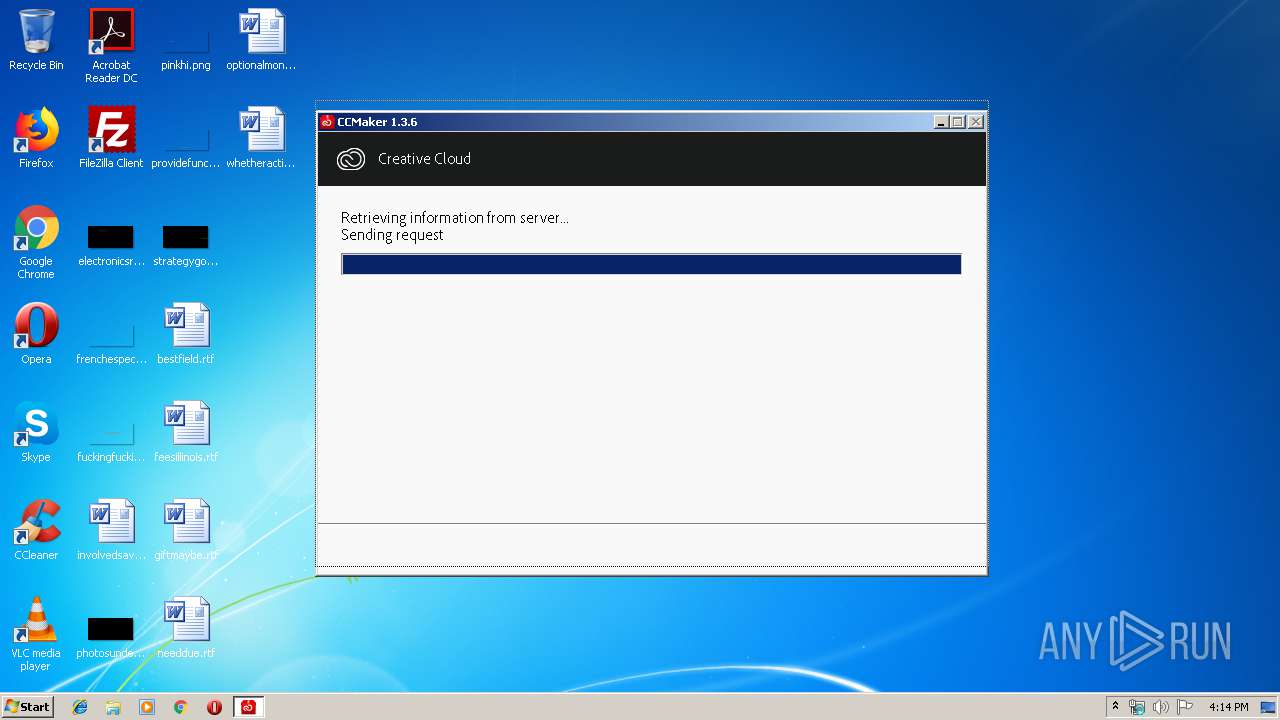
Task: Open the involvedsav document icon
Action: 111,522
